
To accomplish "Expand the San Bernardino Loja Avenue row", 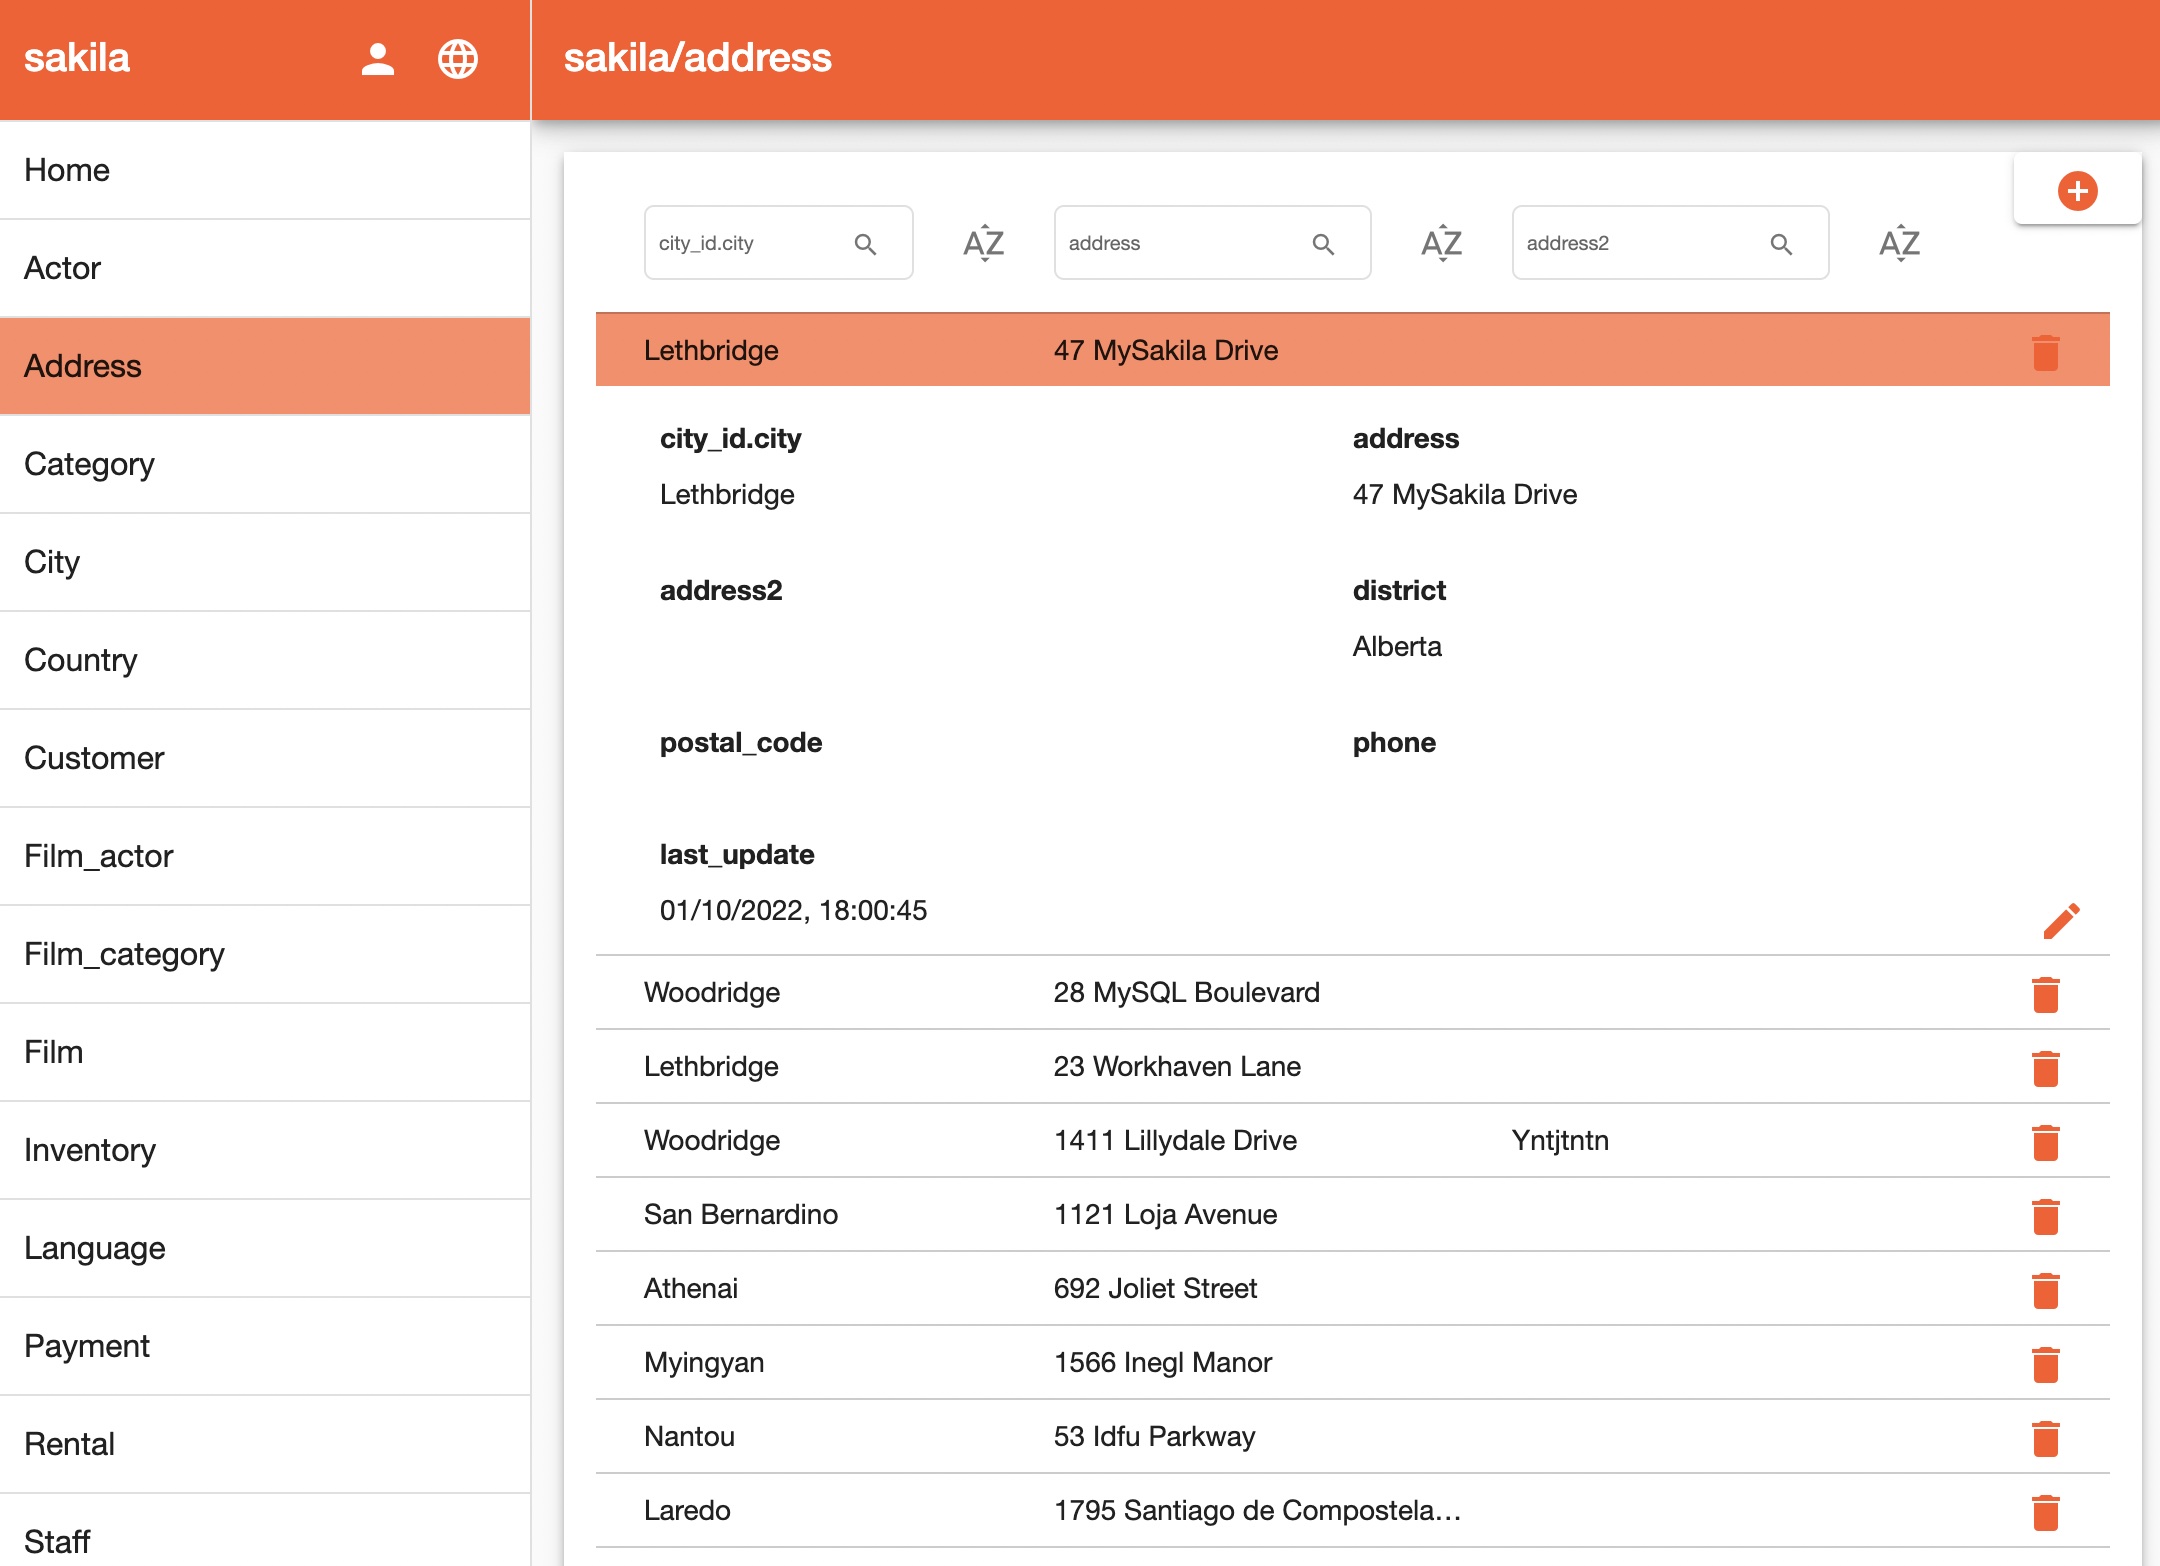I will coord(1200,1214).
